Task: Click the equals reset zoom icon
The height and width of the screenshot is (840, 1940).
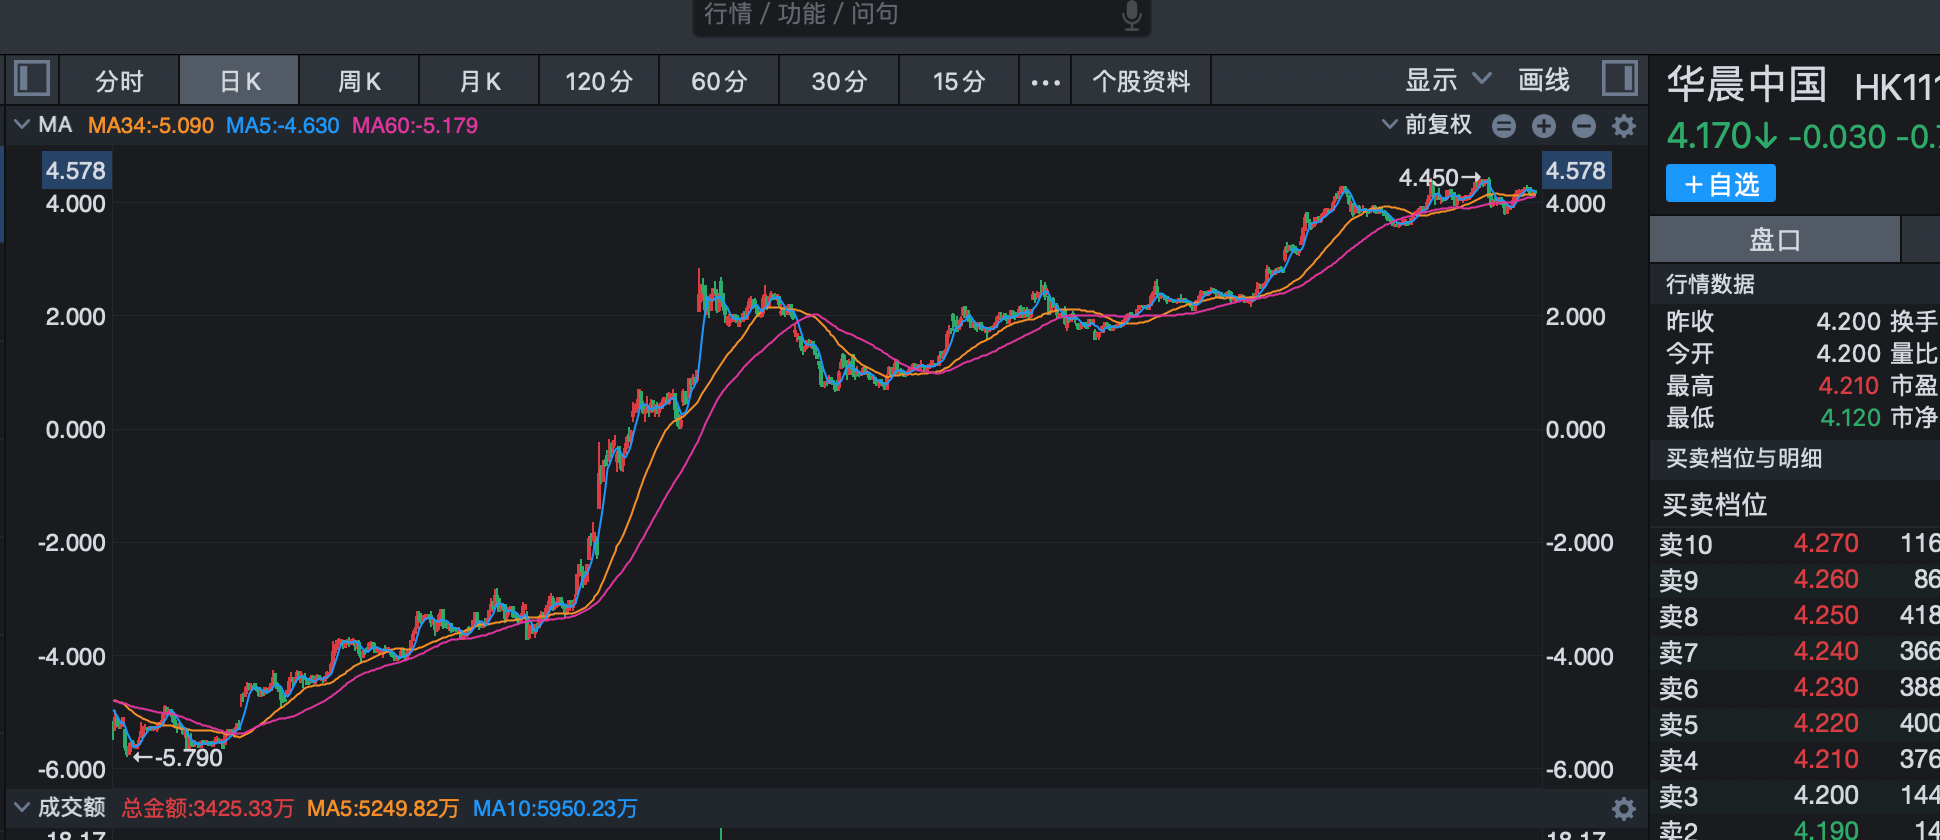Action: coord(1503,126)
